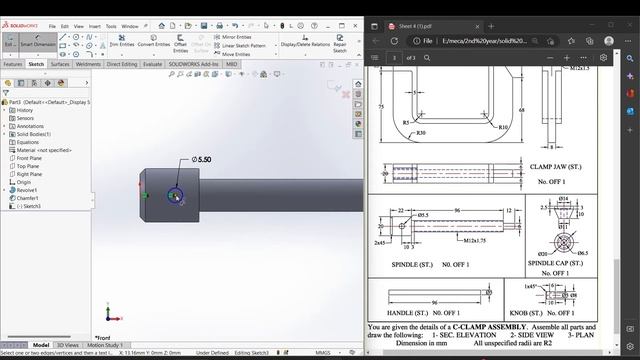Click Convert Entities in the Sketch ribbon

point(154,41)
